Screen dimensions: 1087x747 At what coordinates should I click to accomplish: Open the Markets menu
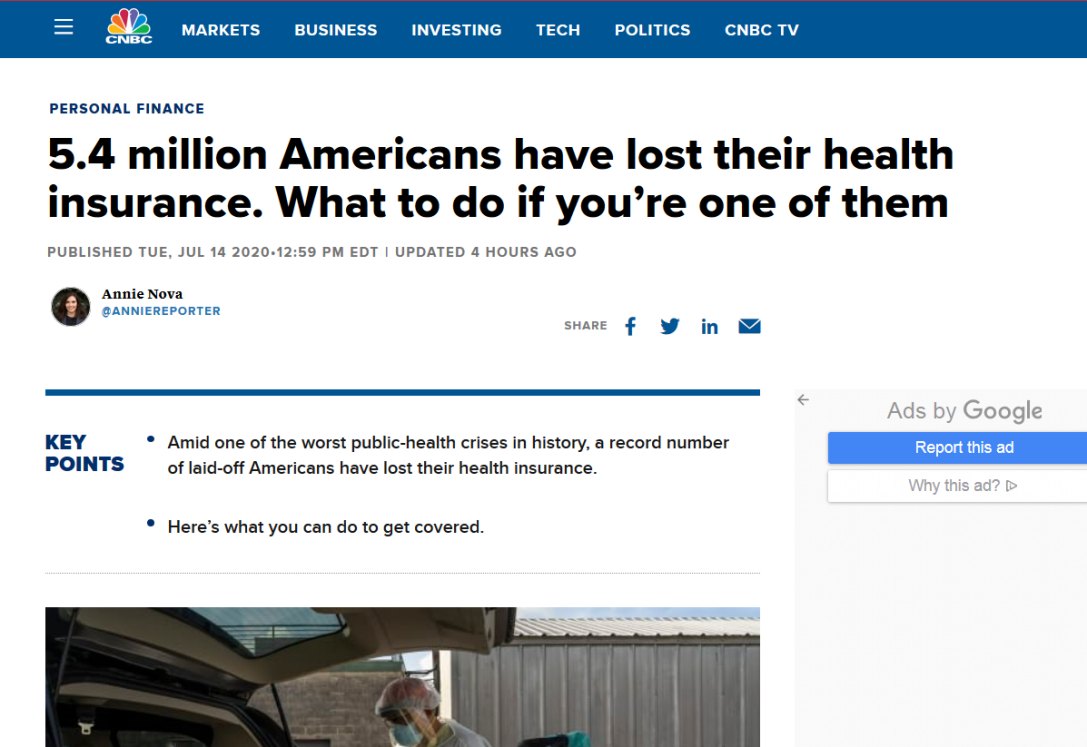220,30
